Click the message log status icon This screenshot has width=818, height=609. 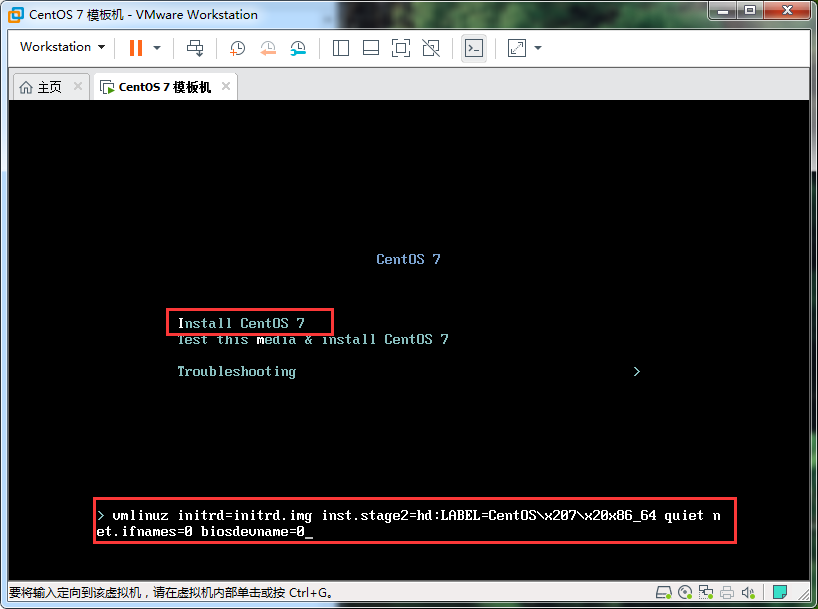click(780, 592)
